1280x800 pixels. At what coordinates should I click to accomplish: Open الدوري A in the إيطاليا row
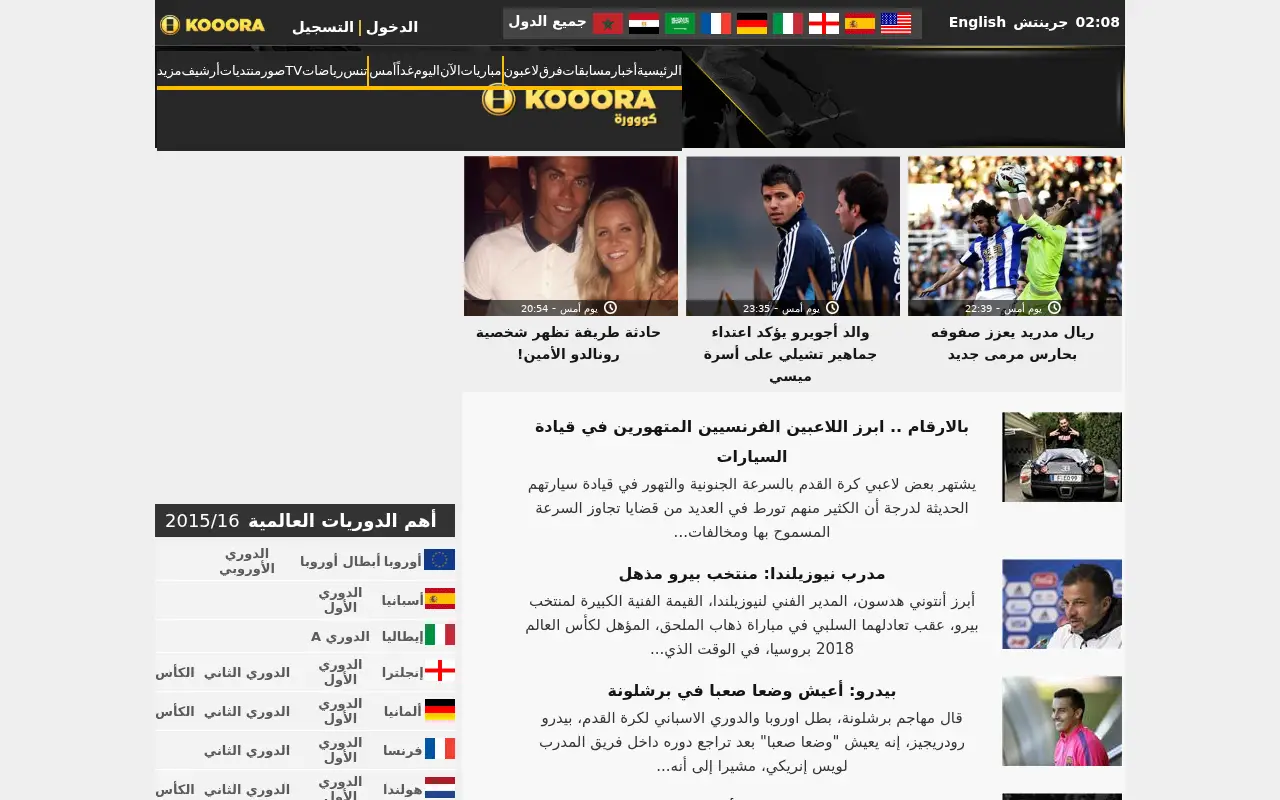click(x=340, y=636)
